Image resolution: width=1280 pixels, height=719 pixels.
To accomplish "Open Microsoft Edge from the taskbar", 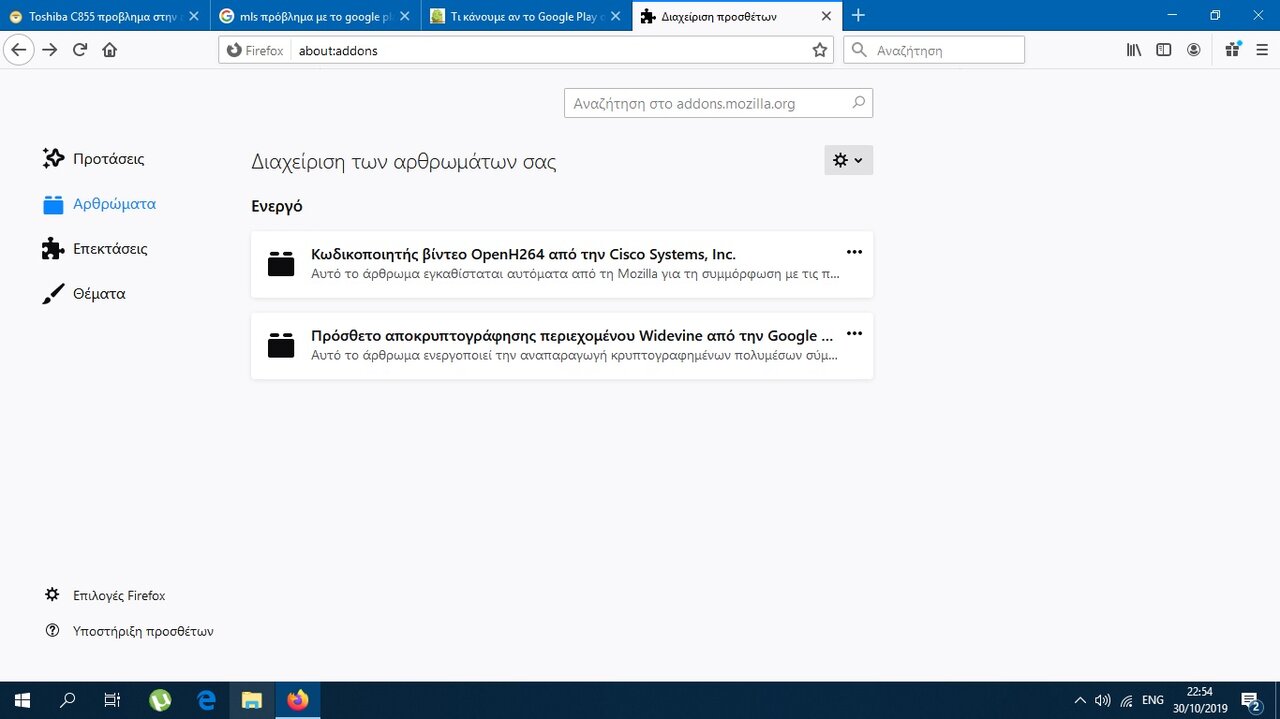I will point(206,700).
